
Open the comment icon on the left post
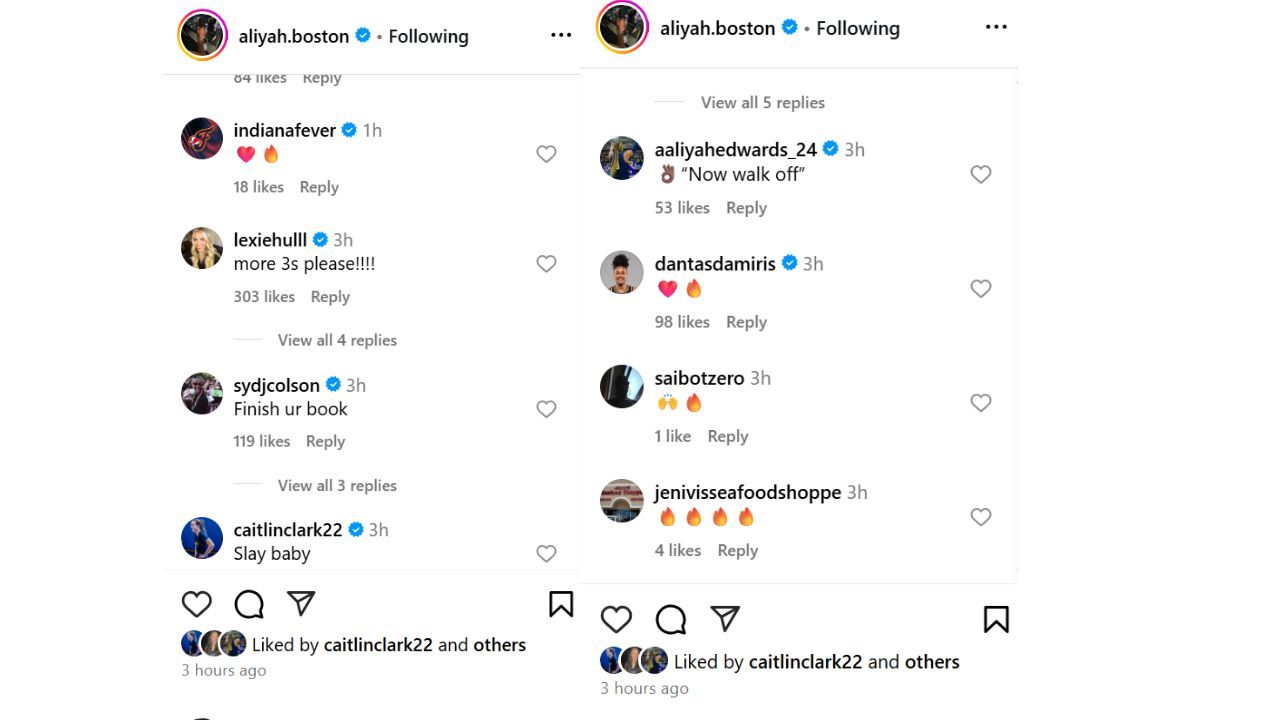248,604
